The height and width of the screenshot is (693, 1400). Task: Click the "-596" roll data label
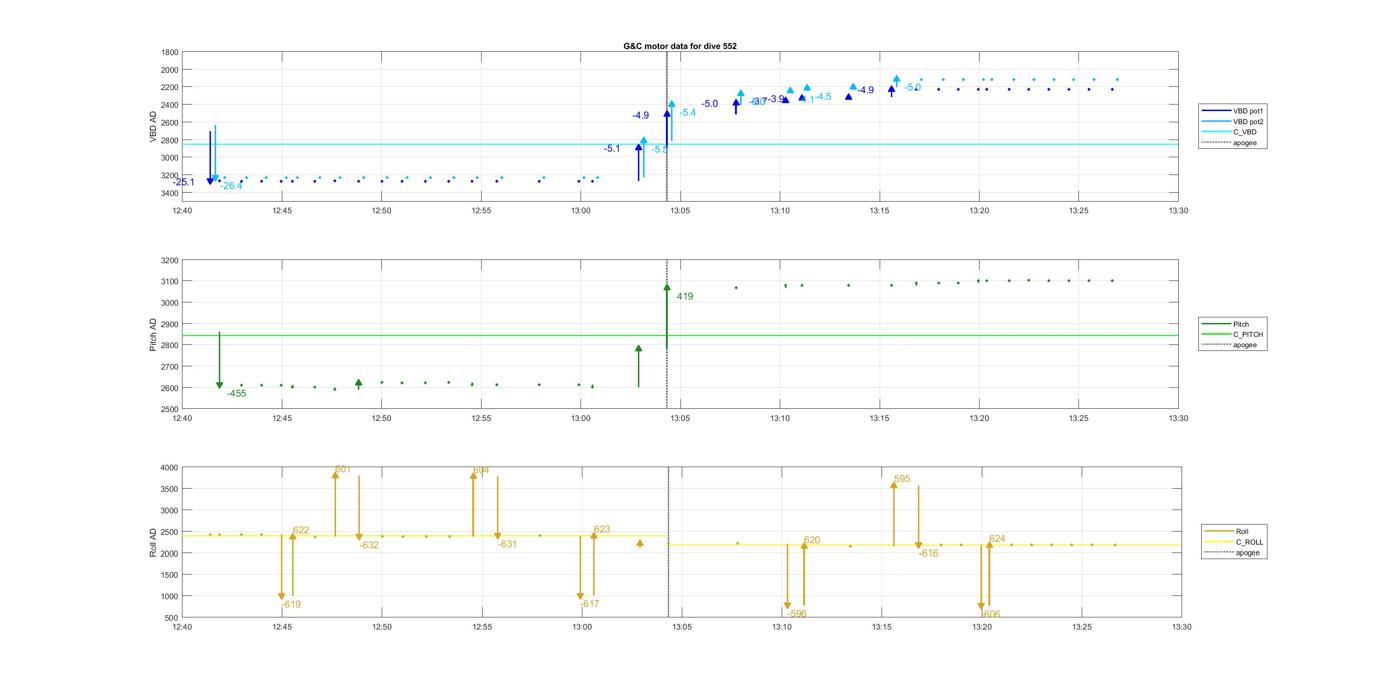coord(796,614)
